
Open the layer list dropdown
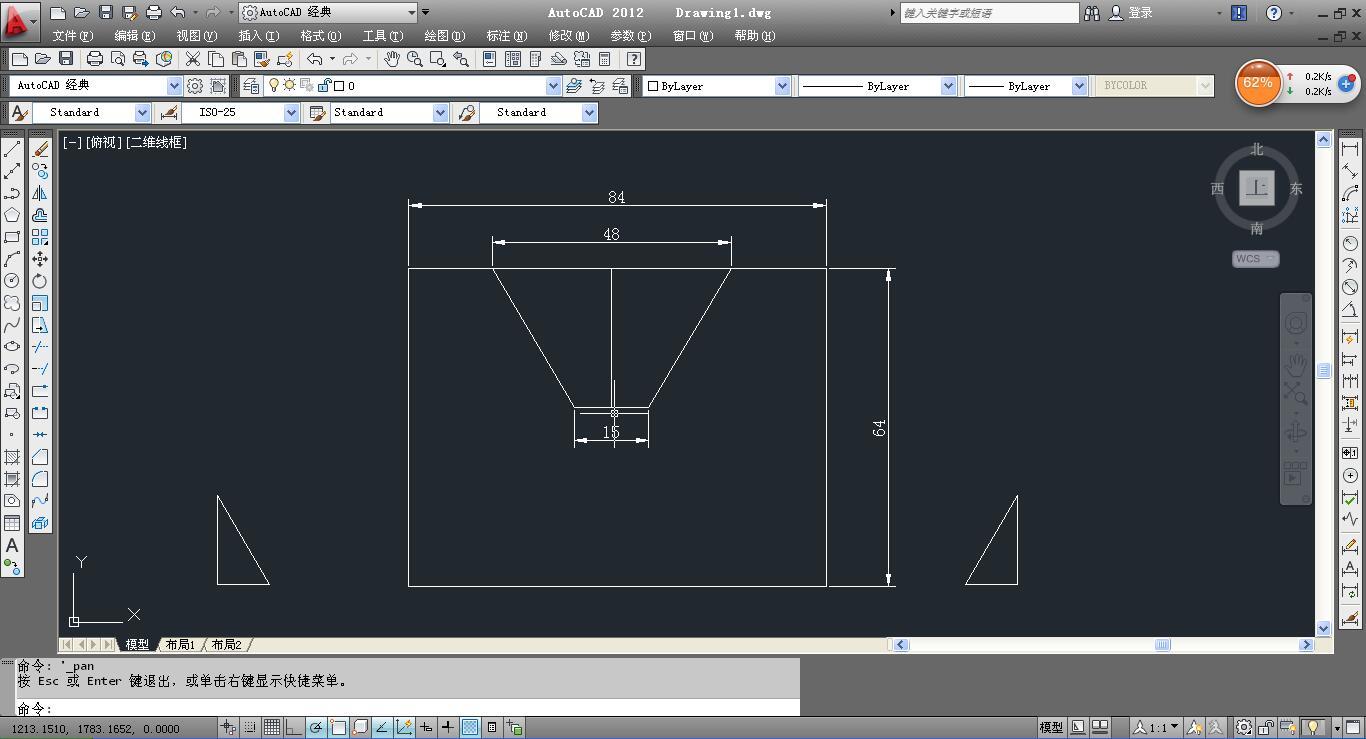point(552,86)
